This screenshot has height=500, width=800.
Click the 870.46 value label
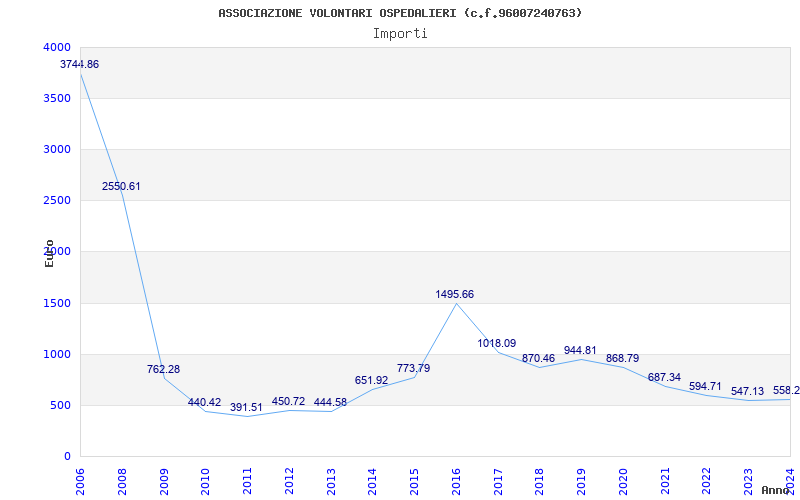point(538,358)
